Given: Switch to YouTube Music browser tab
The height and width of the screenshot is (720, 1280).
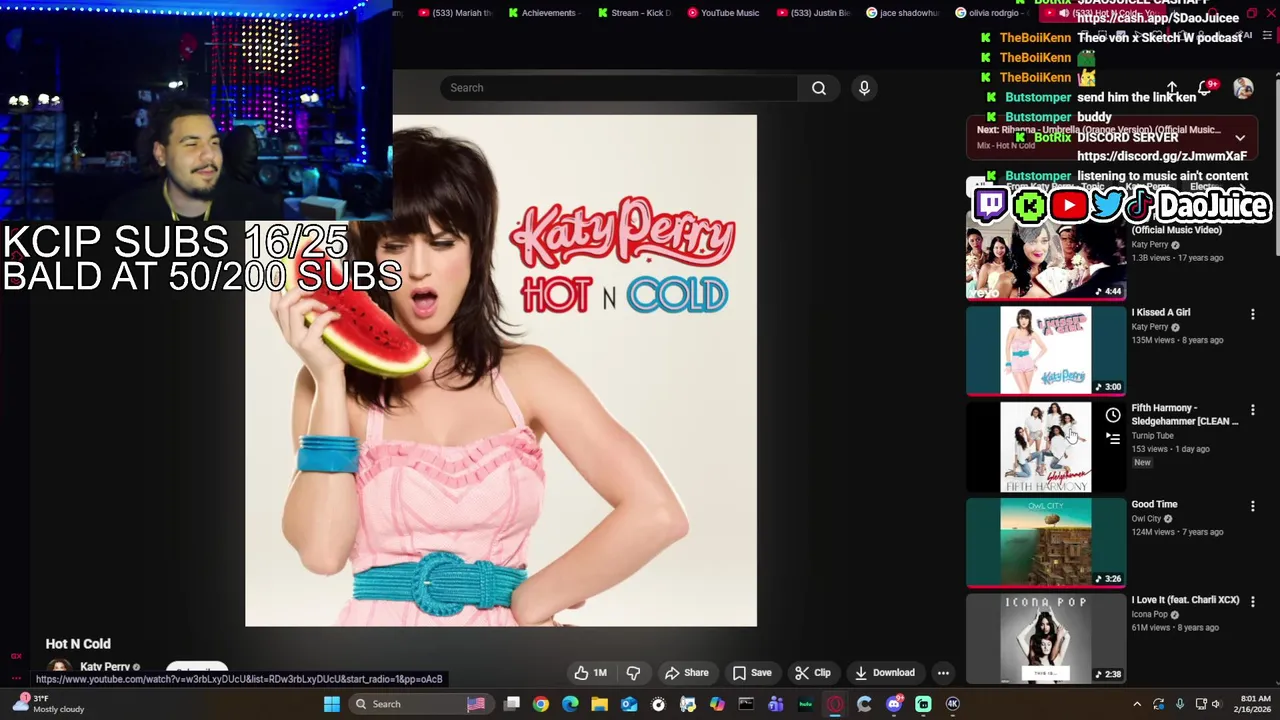Looking at the screenshot, I should point(722,13).
